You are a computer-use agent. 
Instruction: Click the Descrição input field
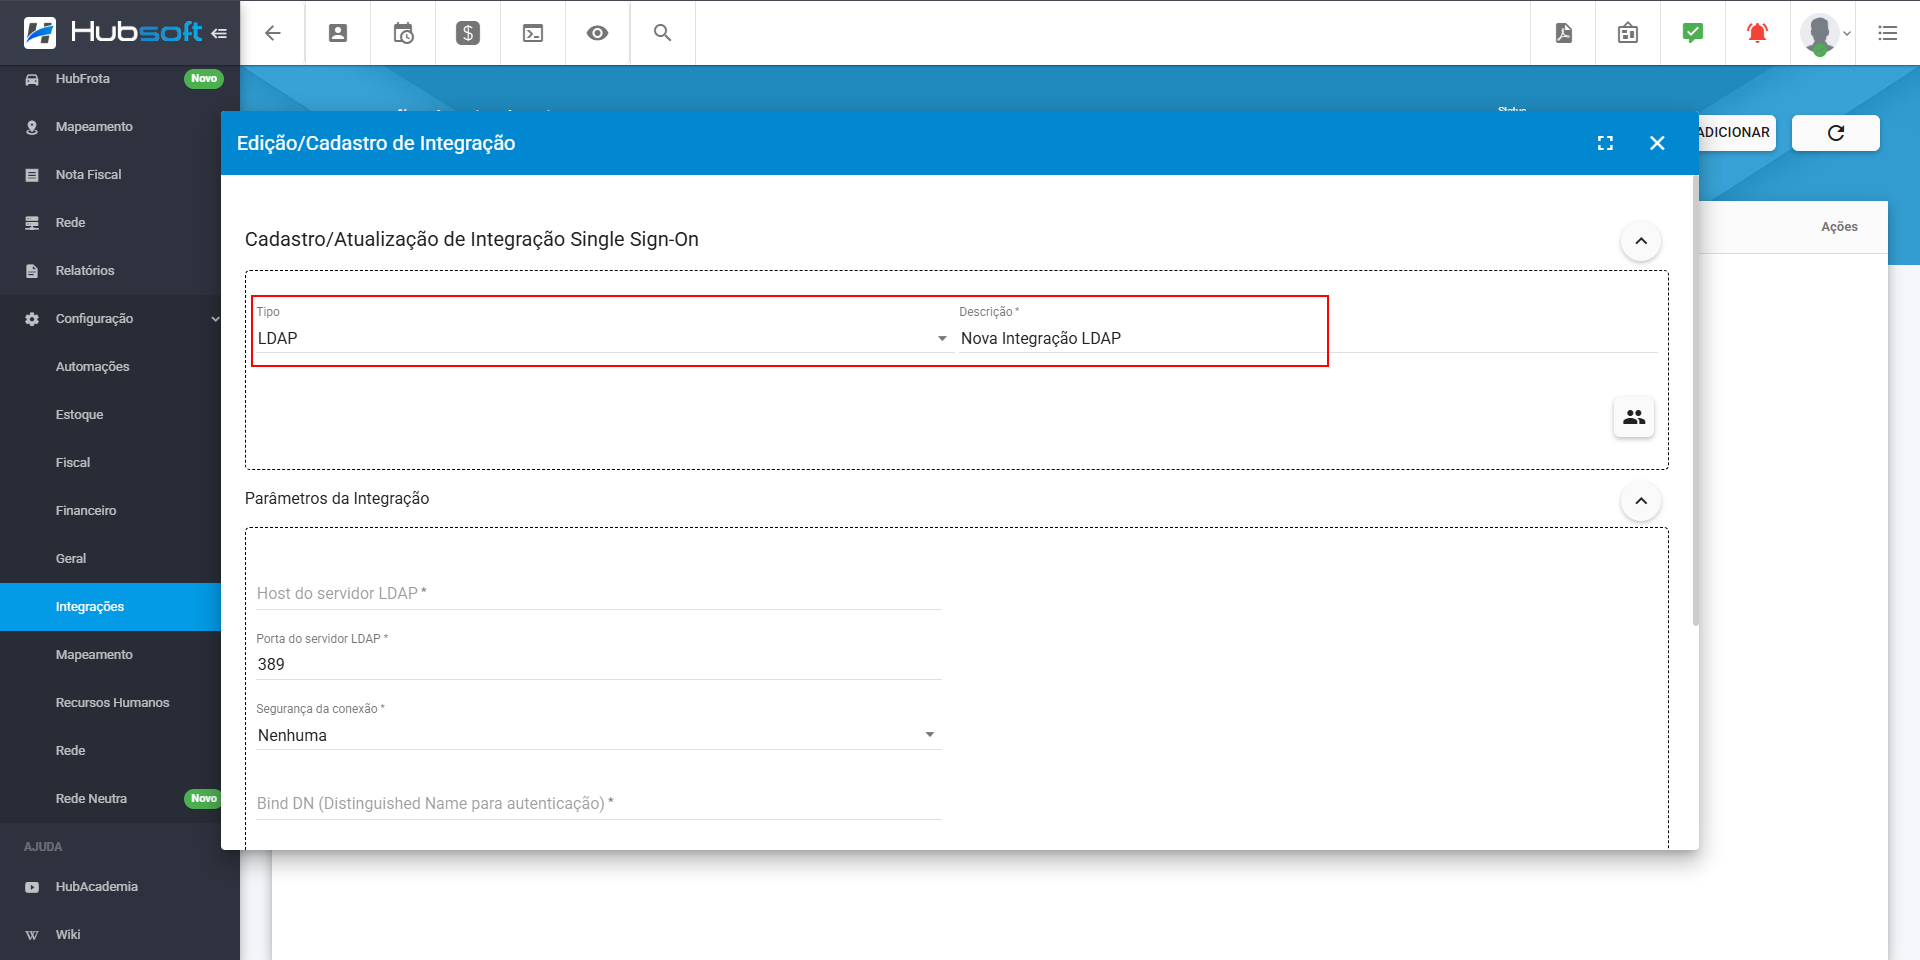point(1308,338)
